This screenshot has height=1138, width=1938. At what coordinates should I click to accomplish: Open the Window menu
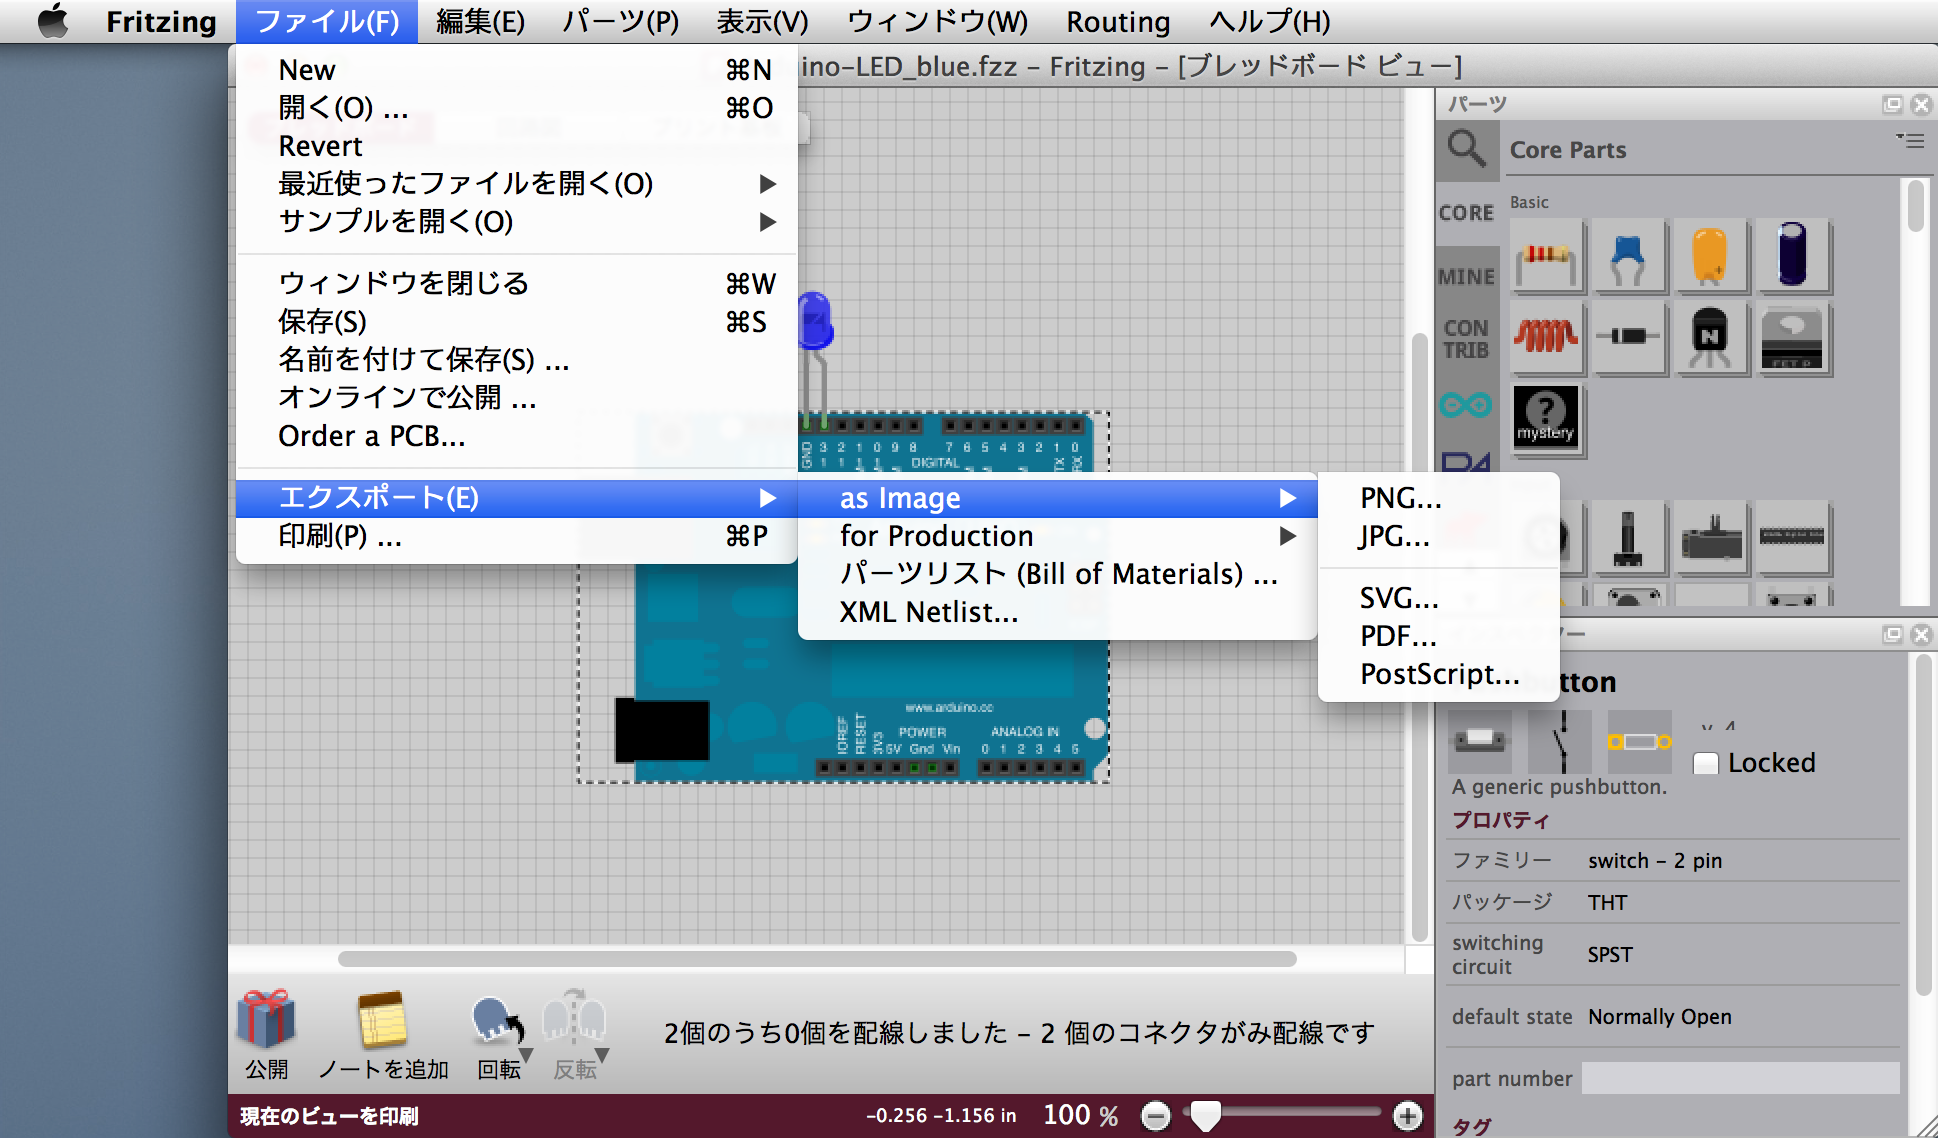937,21
